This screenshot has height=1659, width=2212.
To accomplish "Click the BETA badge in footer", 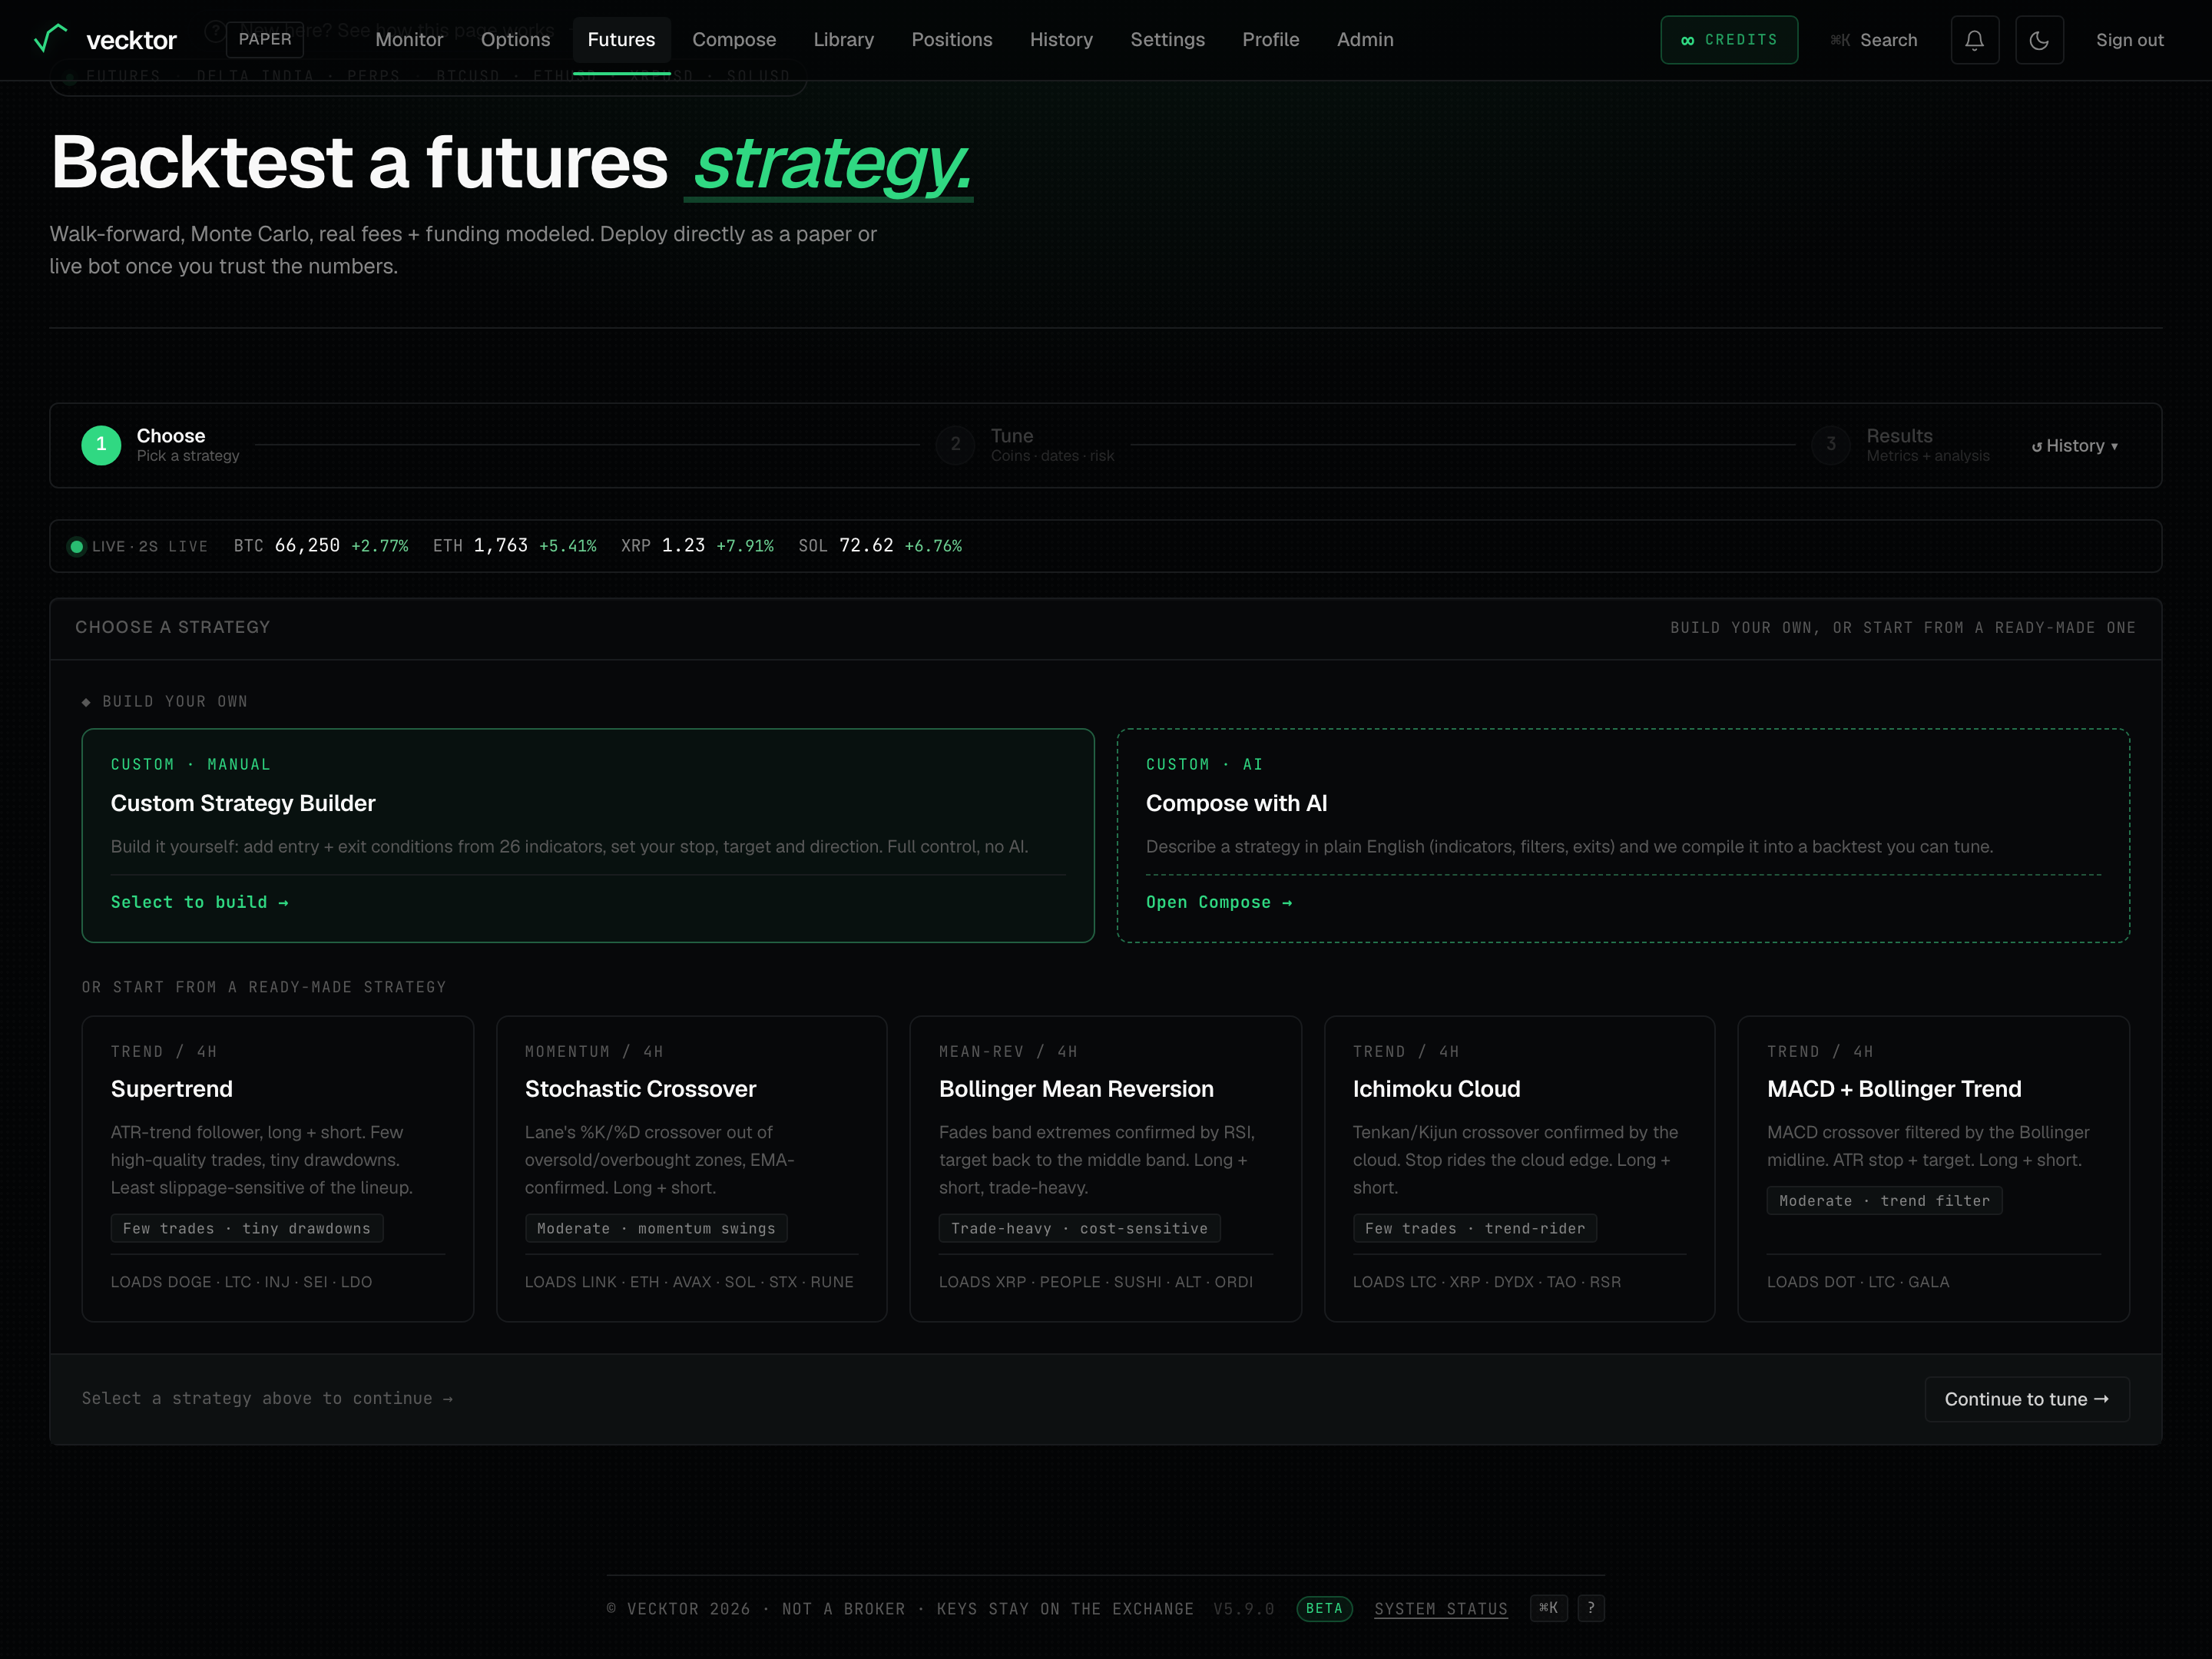I will [x=1324, y=1608].
